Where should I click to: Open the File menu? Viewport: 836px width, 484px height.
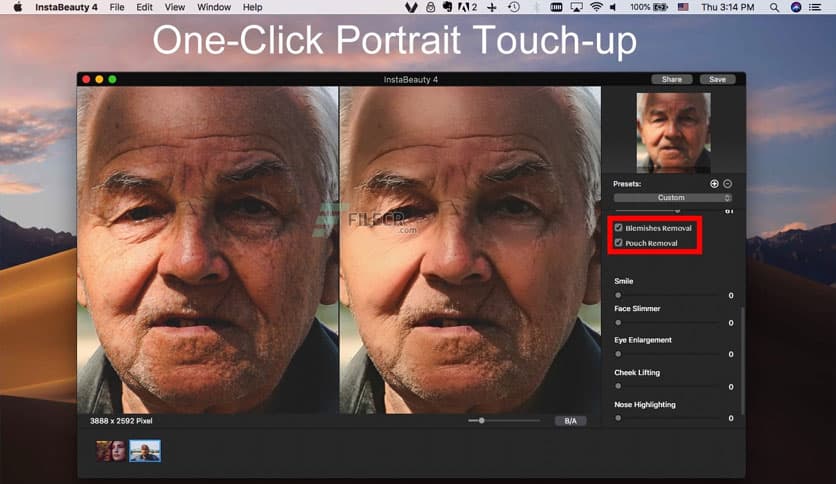point(117,7)
